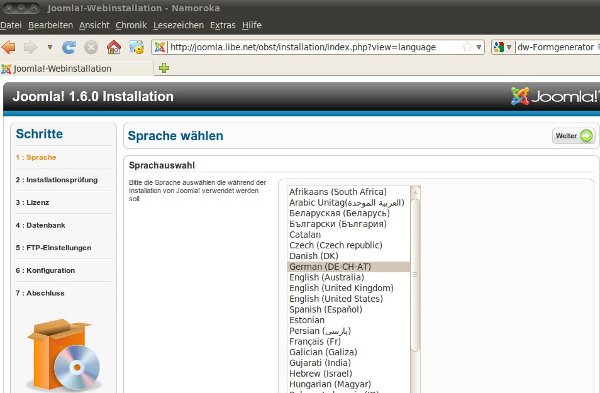Viewport: 600px width, 393px height.
Task: Select English (United States) language
Action: 349,299
